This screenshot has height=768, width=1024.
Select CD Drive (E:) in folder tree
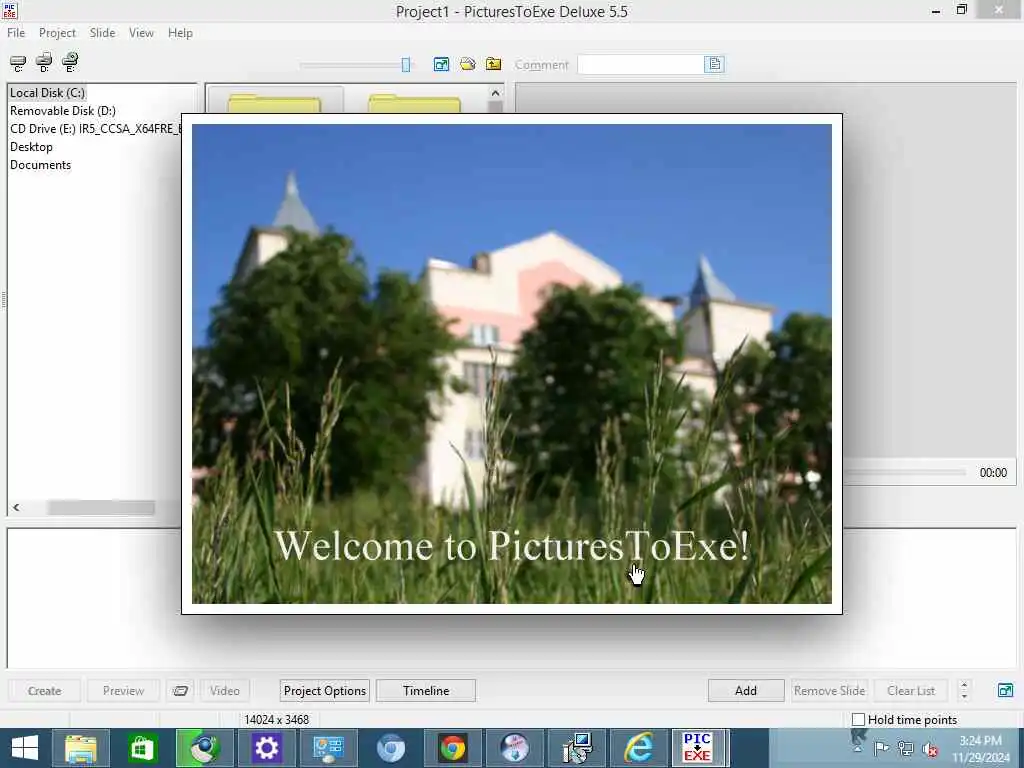(x=95, y=129)
